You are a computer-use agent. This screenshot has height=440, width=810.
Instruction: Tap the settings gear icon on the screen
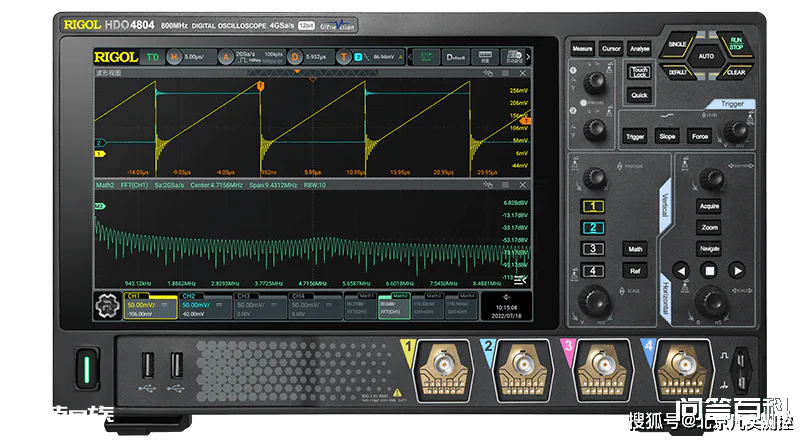point(107,306)
